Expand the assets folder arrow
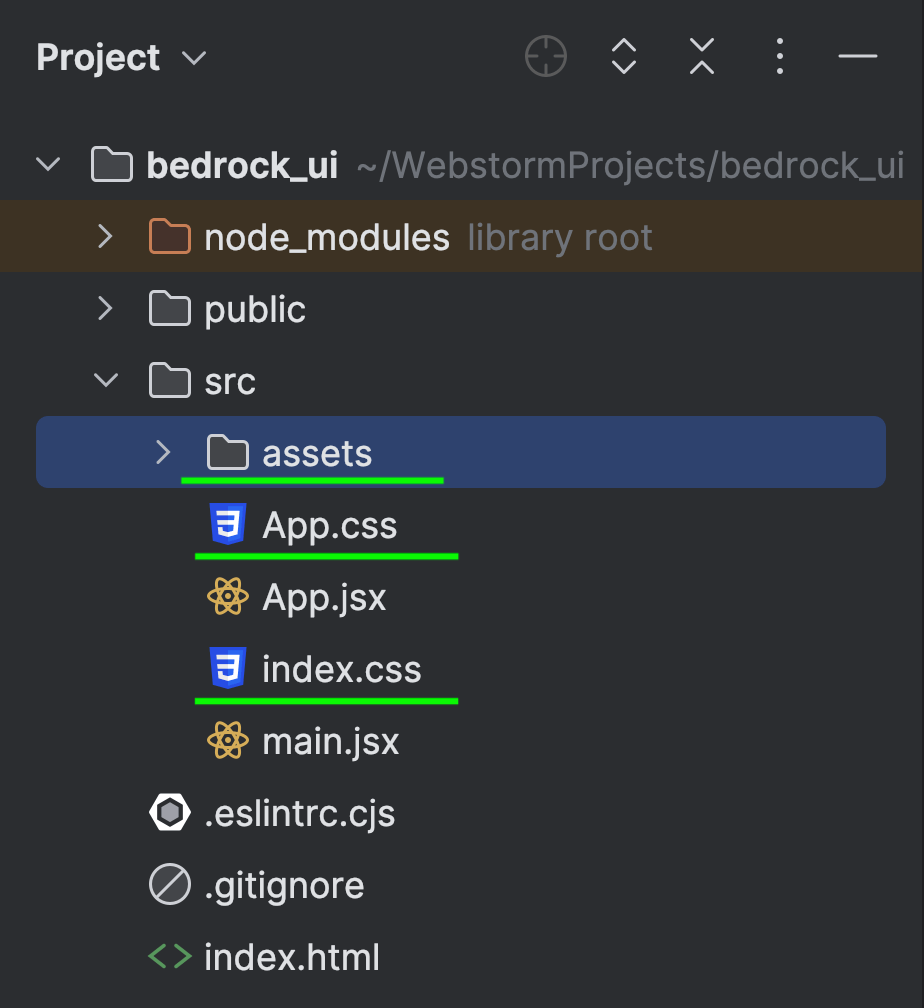924x1008 pixels. (x=163, y=453)
